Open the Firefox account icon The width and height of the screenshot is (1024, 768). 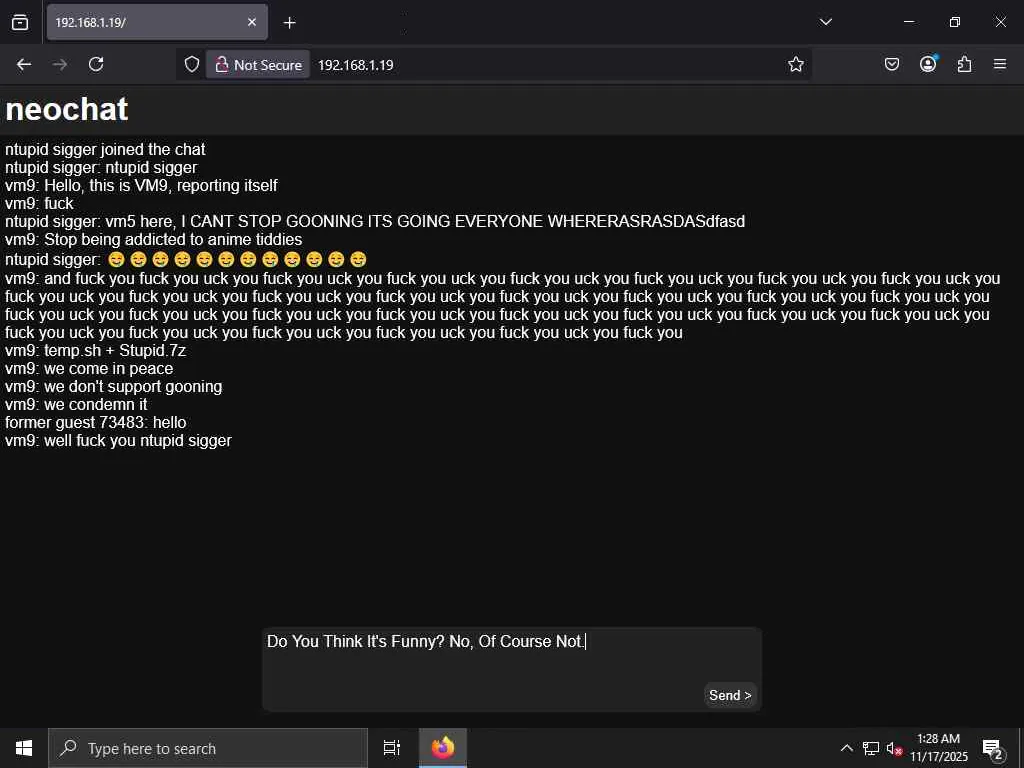928,63
